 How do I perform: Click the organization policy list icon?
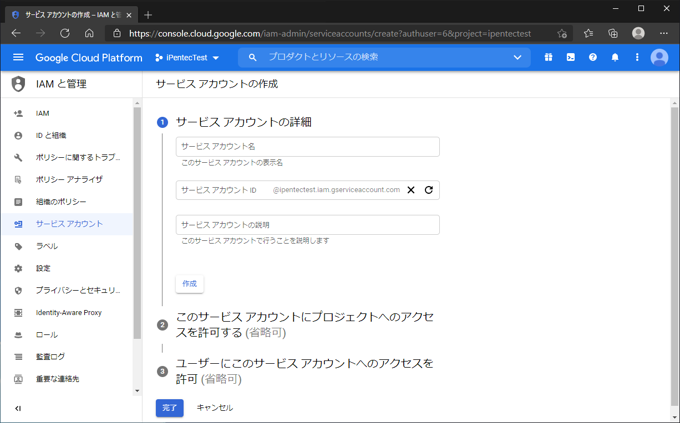(18, 202)
